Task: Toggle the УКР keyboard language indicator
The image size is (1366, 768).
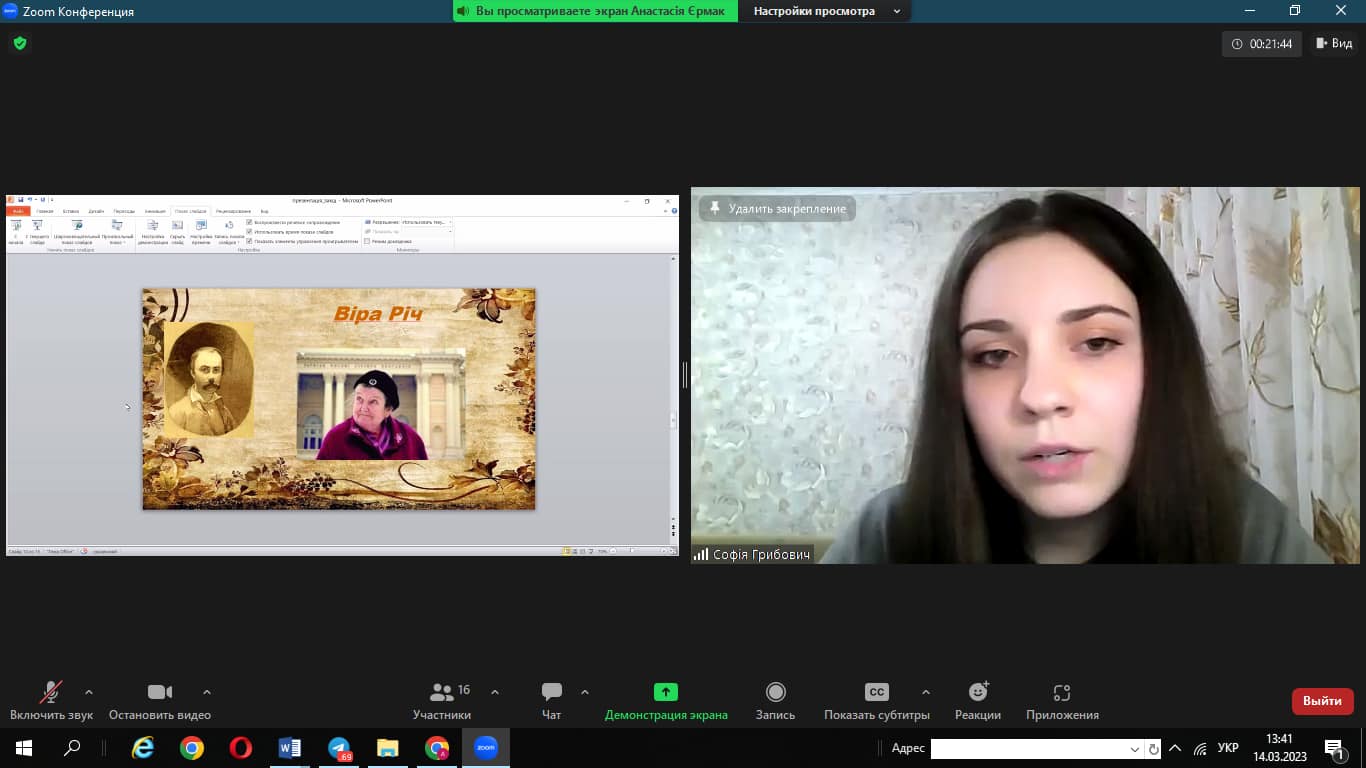Action: pyautogui.click(x=1229, y=749)
